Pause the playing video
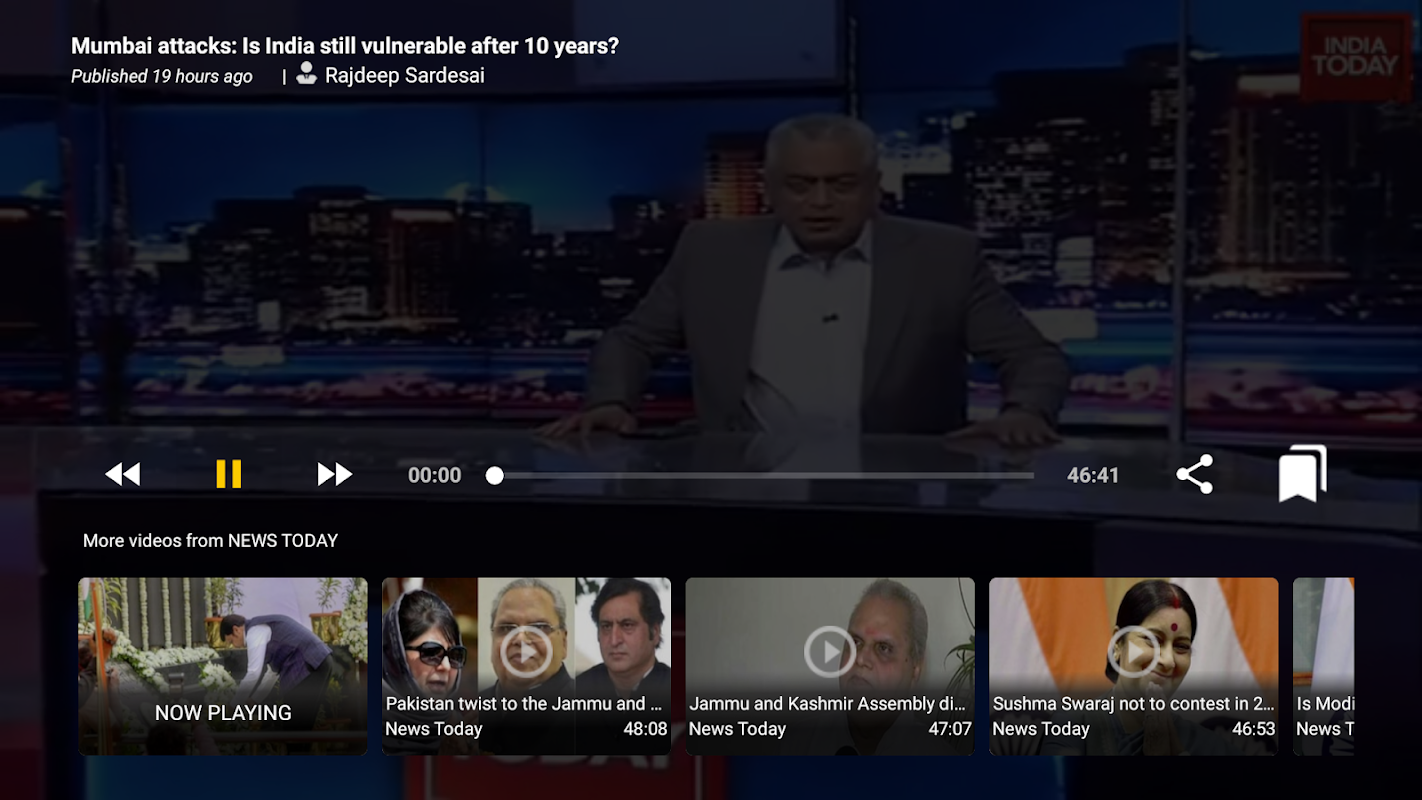 (229, 474)
